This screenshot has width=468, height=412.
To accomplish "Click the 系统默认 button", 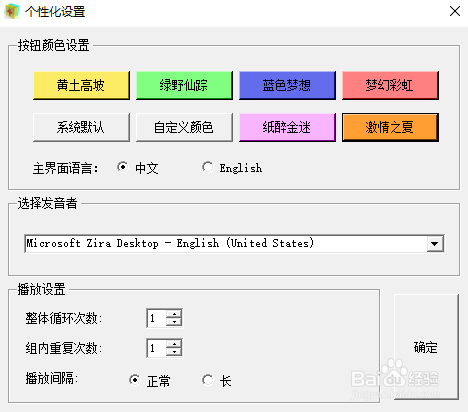I will [x=81, y=127].
